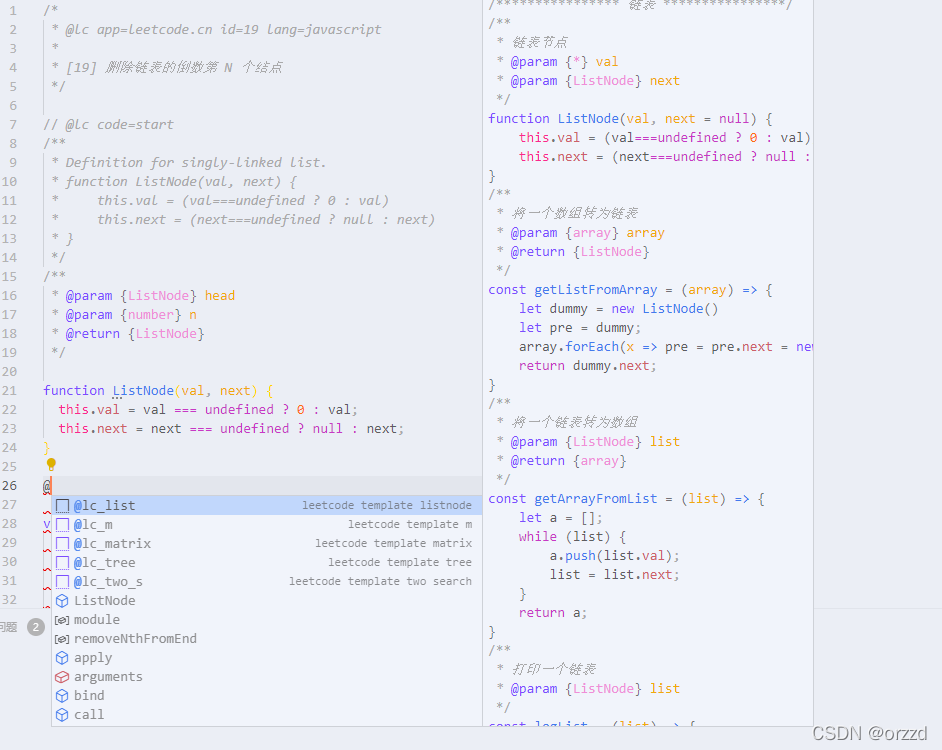Choose arguments from the suggestion list
This screenshot has width=942, height=750.
click(267, 677)
